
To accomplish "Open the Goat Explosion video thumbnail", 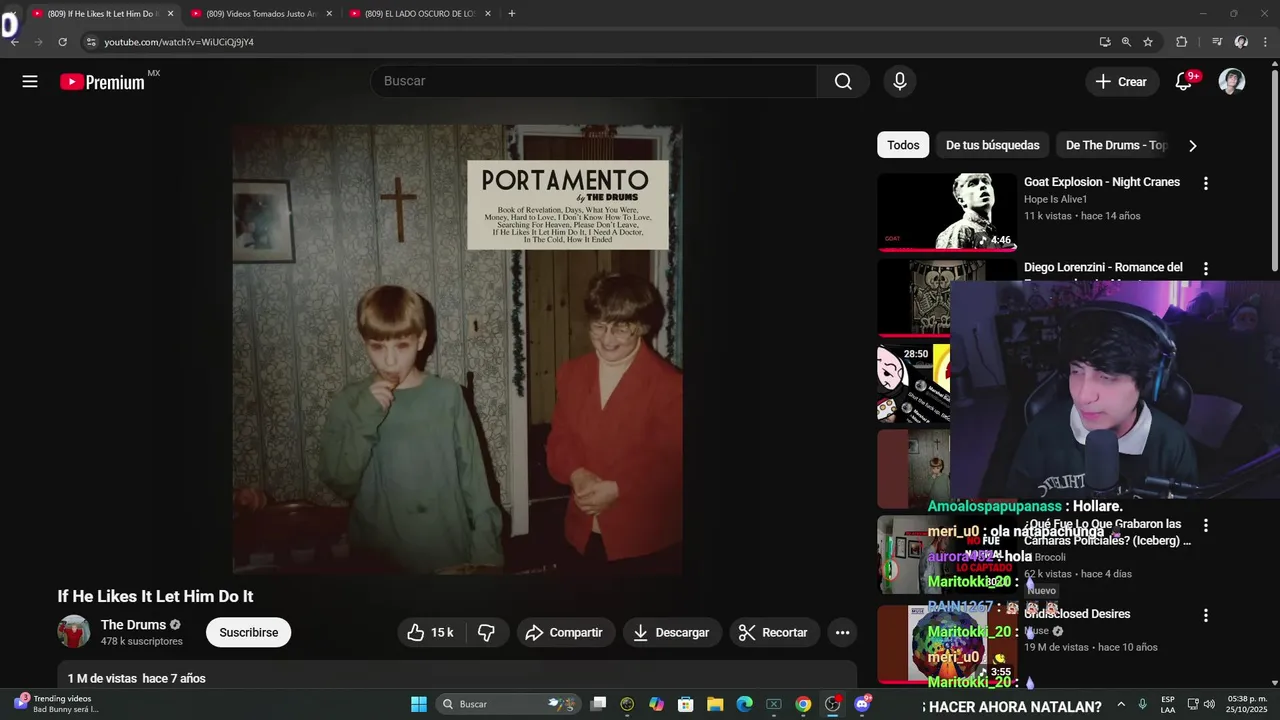I will pyautogui.click(x=947, y=211).
